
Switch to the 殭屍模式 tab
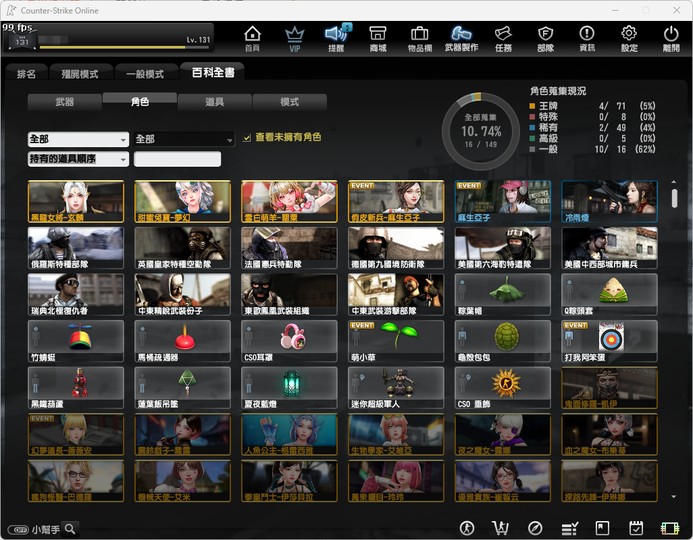[x=80, y=73]
